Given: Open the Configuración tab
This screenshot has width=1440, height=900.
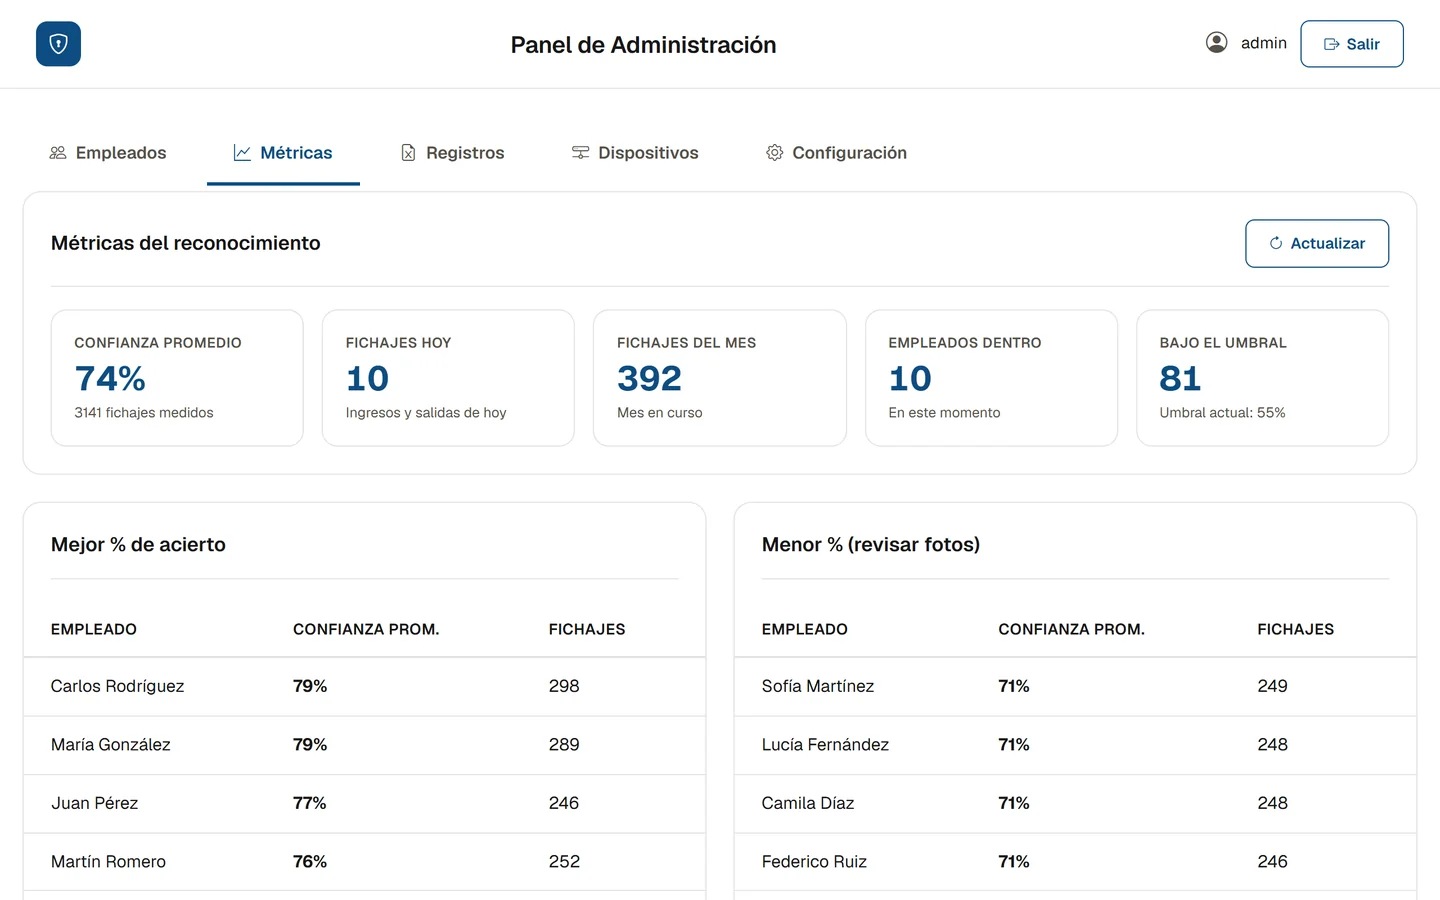Looking at the screenshot, I should coord(837,153).
